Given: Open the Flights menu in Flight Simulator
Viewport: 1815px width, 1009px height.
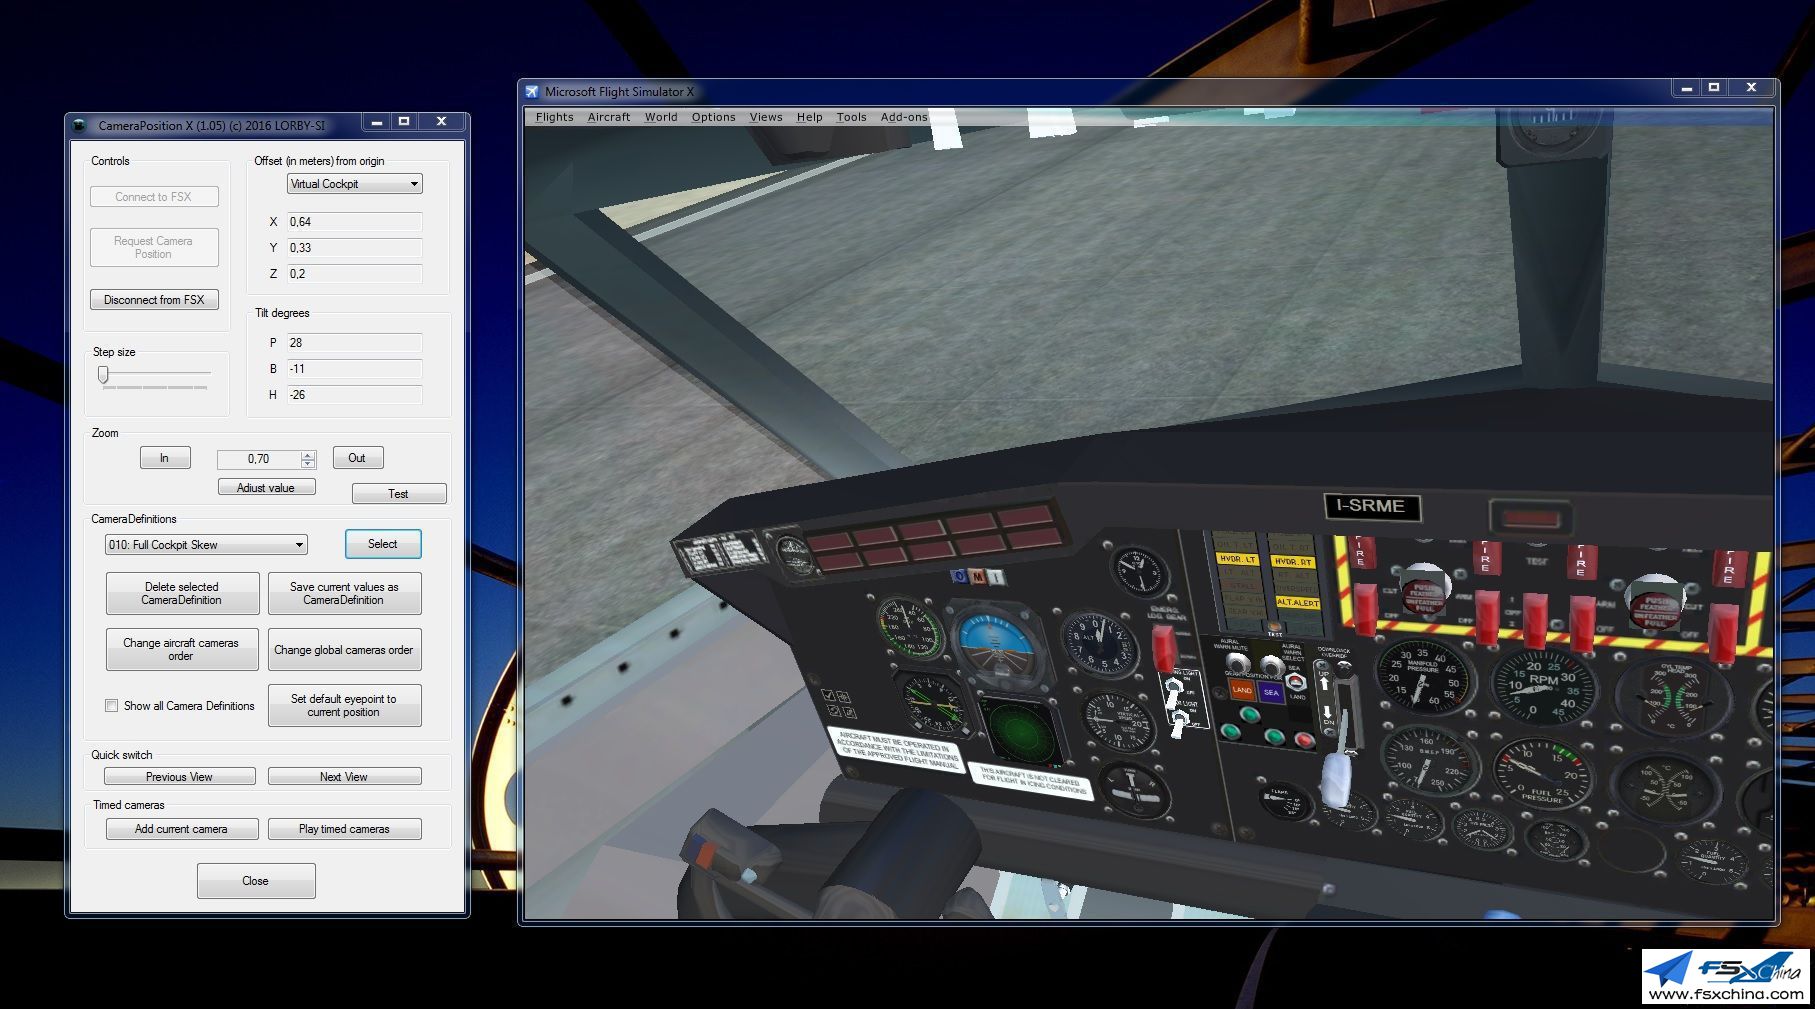Looking at the screenshot, I should click(554, 117).
